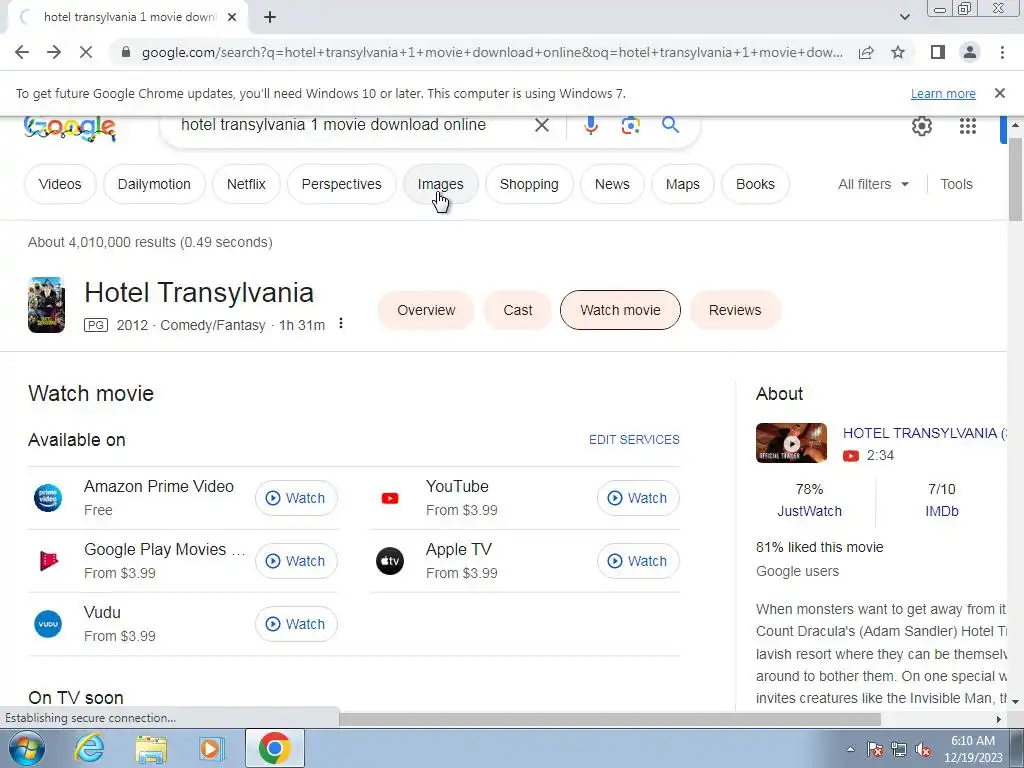Screen dimensions: 1024x768
Task: Expand the All filters dropdown
Action: click(x=873, y=184)
